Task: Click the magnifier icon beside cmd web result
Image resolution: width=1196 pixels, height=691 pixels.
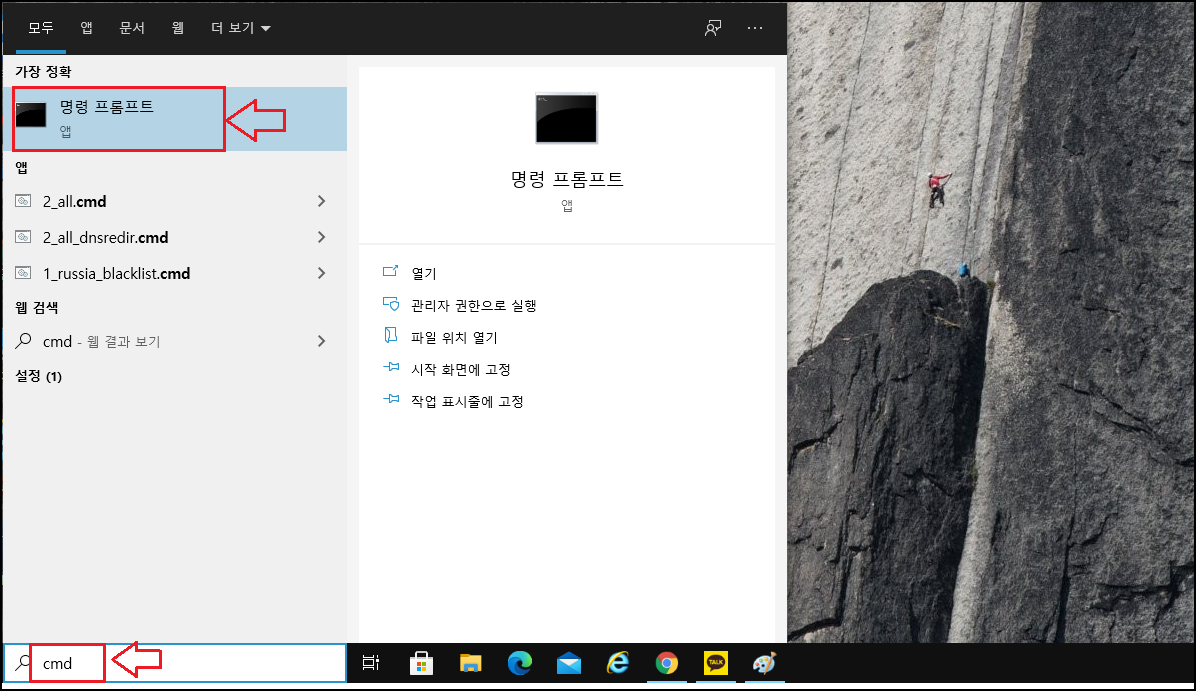Action: (24, 341)
